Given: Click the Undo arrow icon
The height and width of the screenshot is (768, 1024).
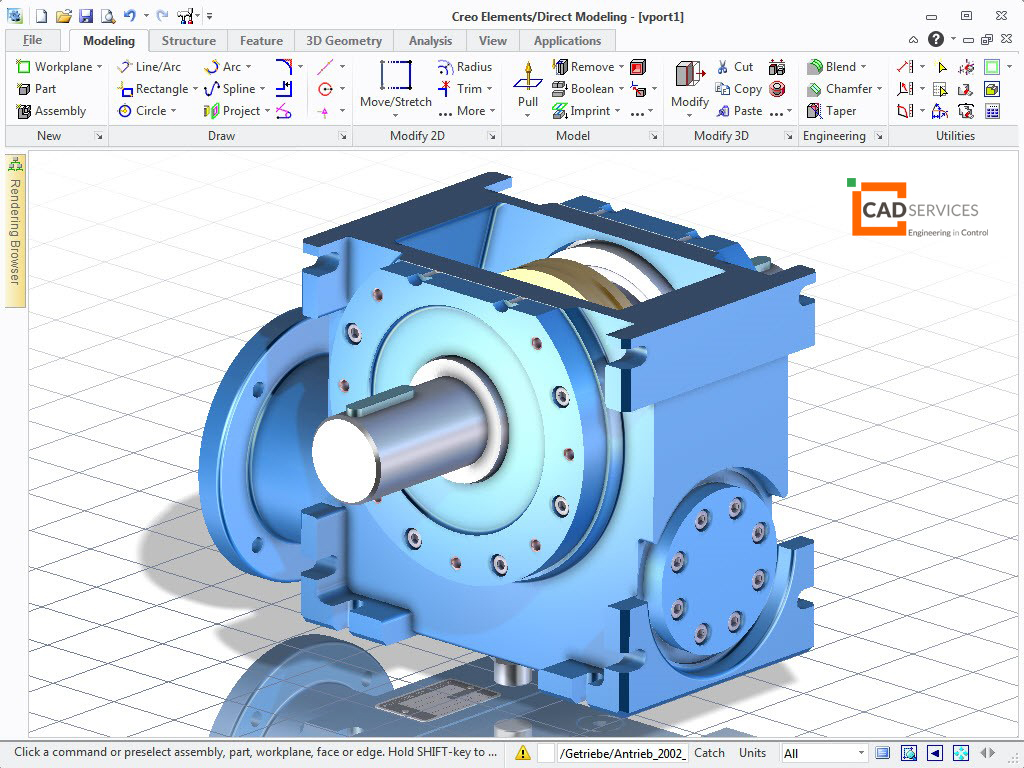Looking at the screenshot, I should (x=129, y=16).
